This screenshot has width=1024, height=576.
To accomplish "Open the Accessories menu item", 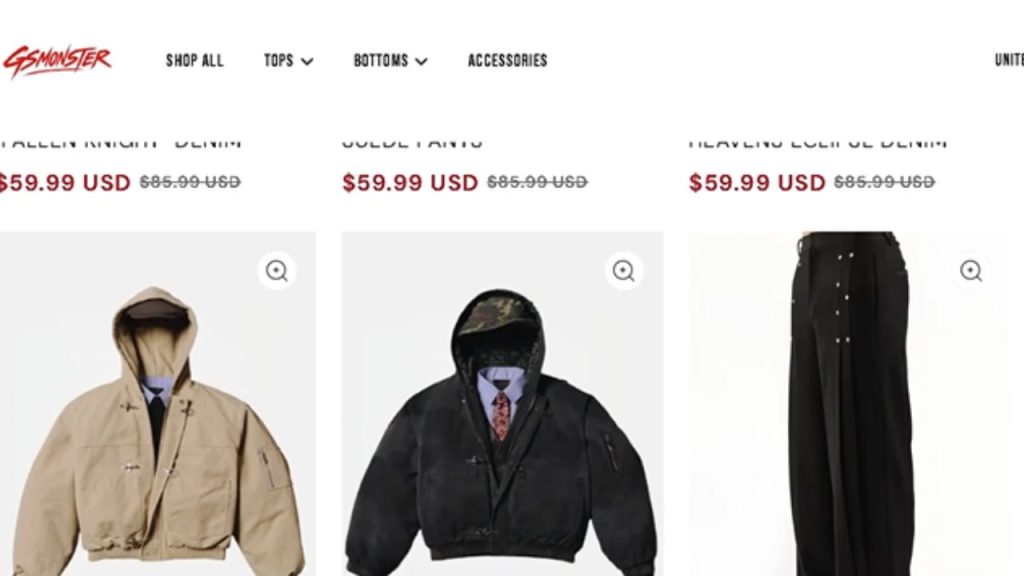I will point(507,61).
